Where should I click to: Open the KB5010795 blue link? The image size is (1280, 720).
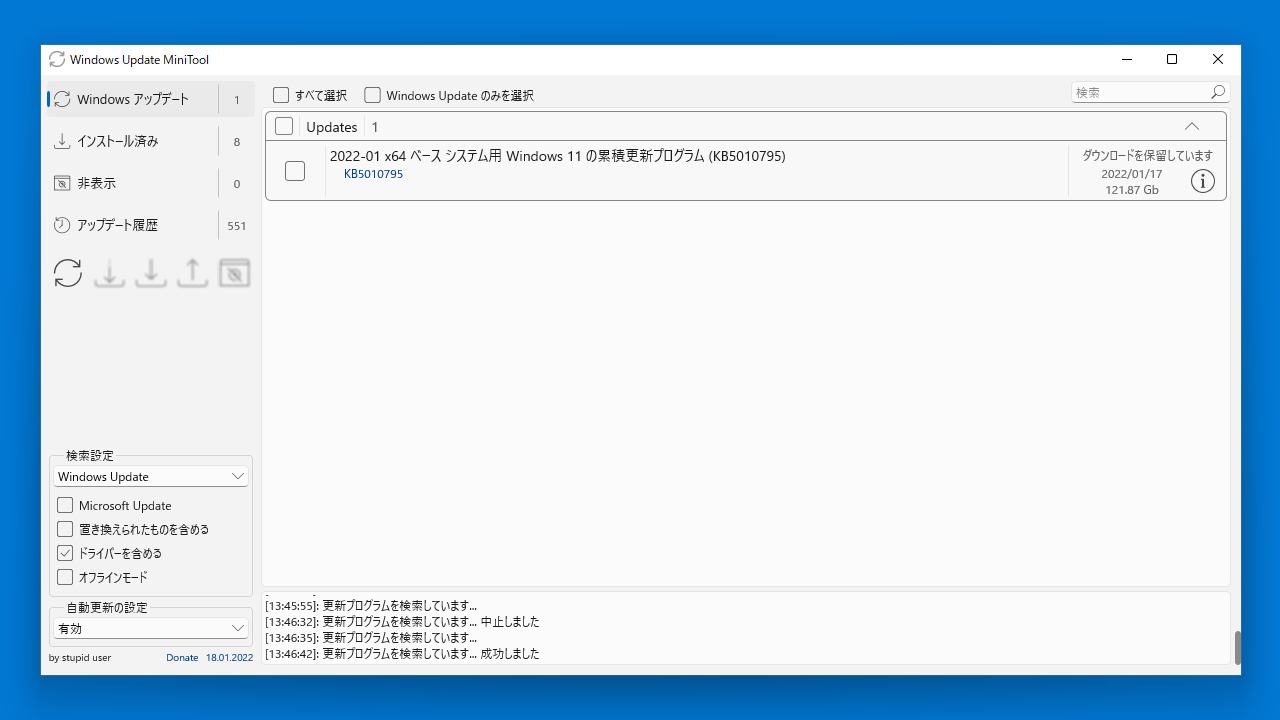[x=374, y=174]
